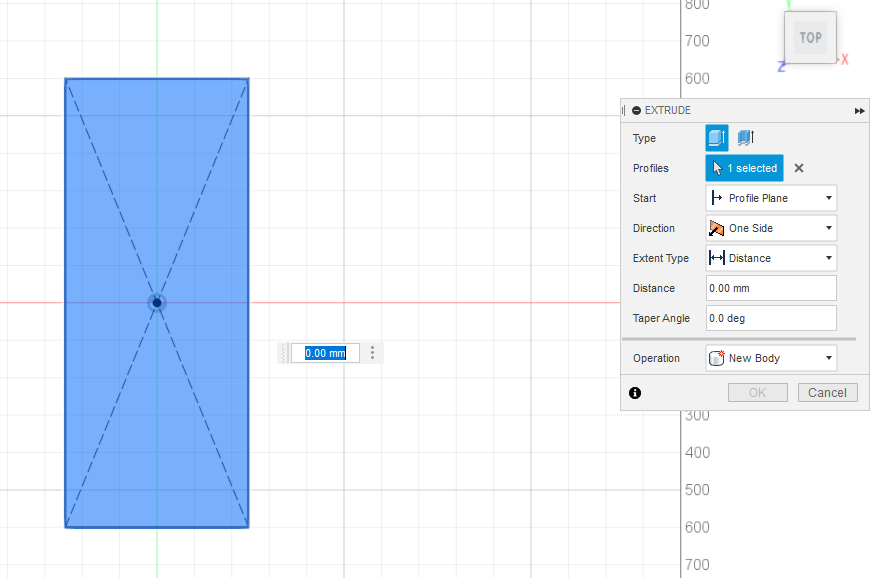This screenshot has width=874, height=578.
Task: Click the Taper Angle input field
Action: point(771,318)
